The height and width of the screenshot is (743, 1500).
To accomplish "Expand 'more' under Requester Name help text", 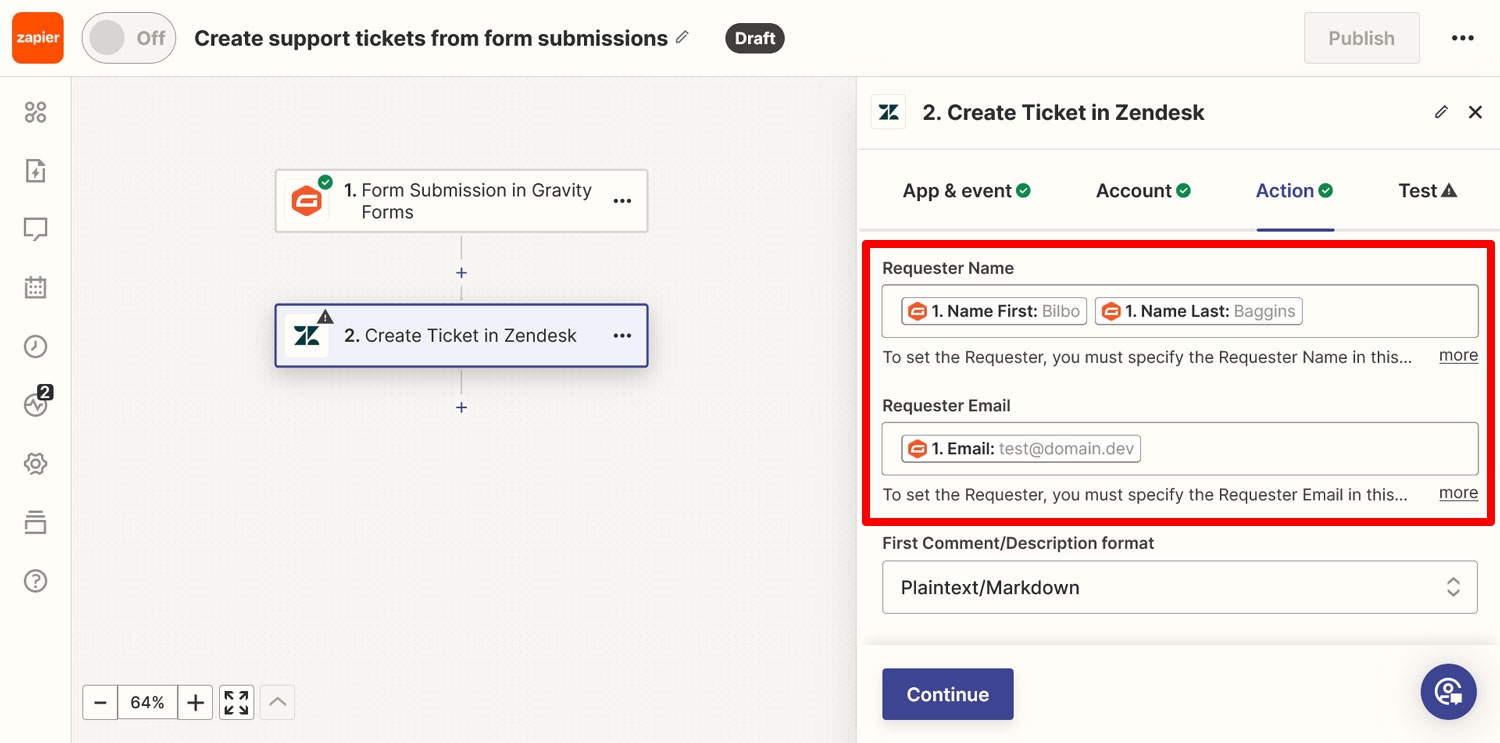I will click(1458, 356).
